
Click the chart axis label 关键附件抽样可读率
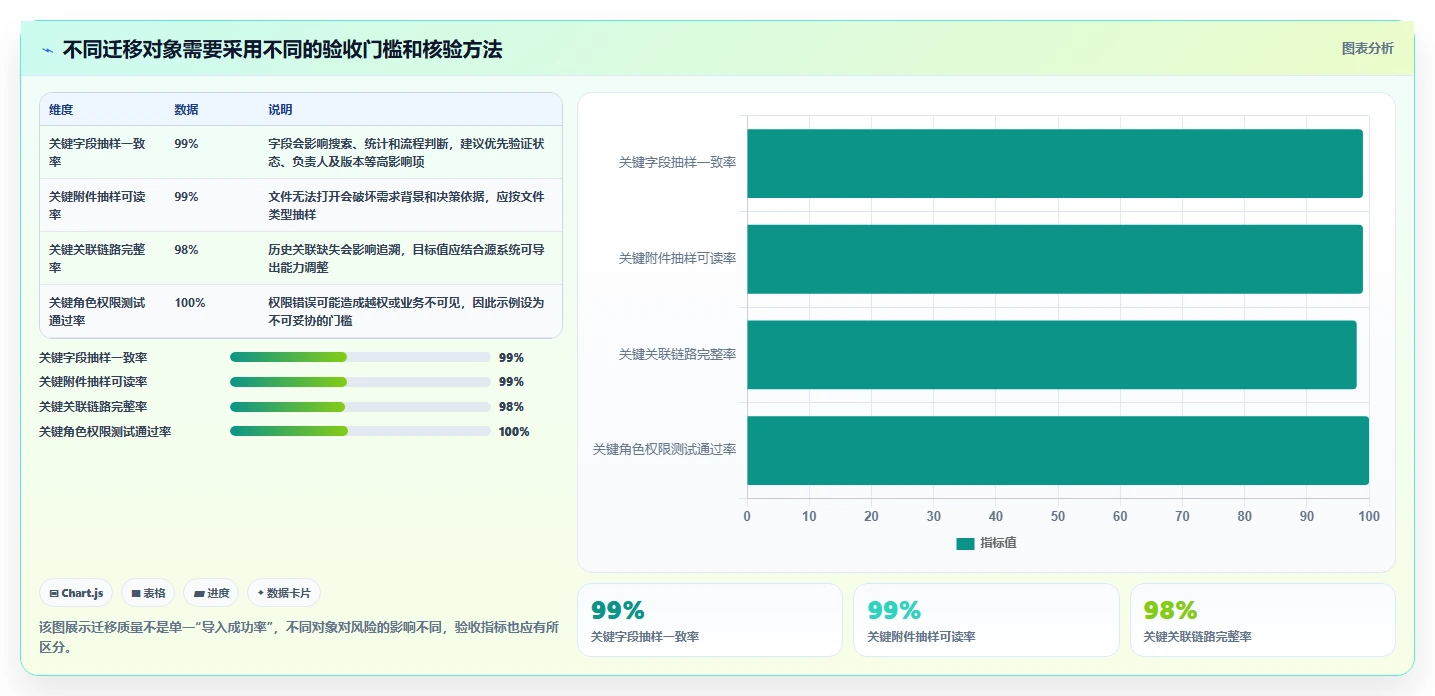(678, 259)
